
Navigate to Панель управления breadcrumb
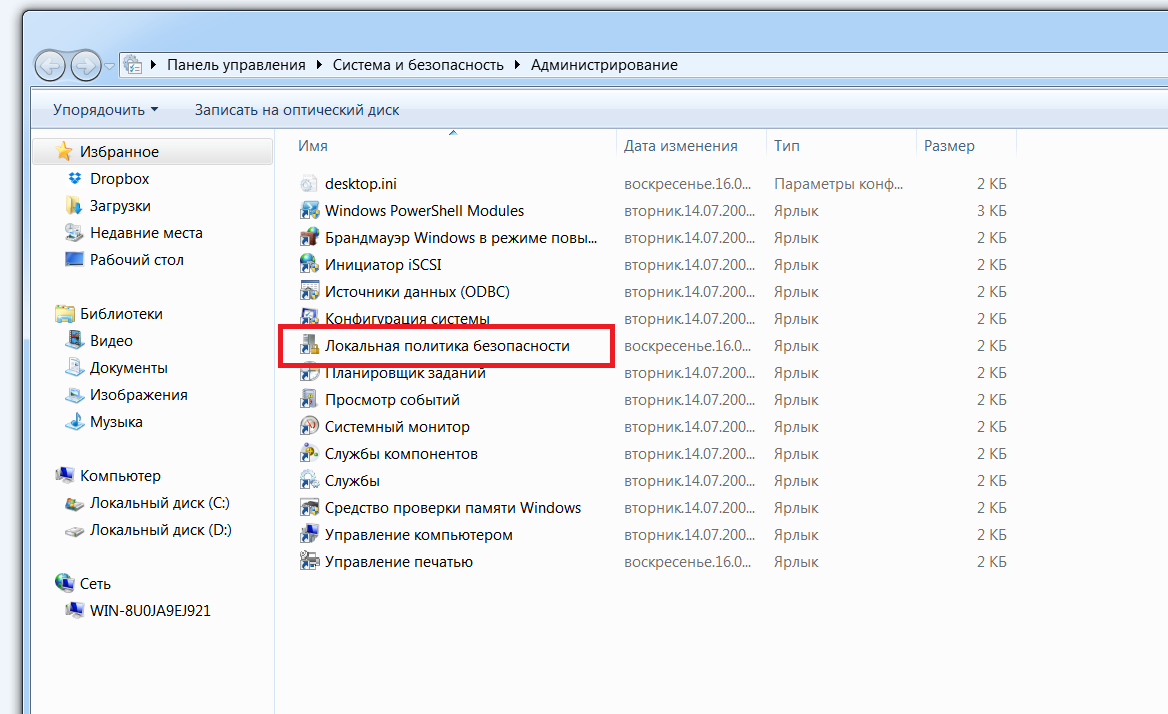click(236, 65)
